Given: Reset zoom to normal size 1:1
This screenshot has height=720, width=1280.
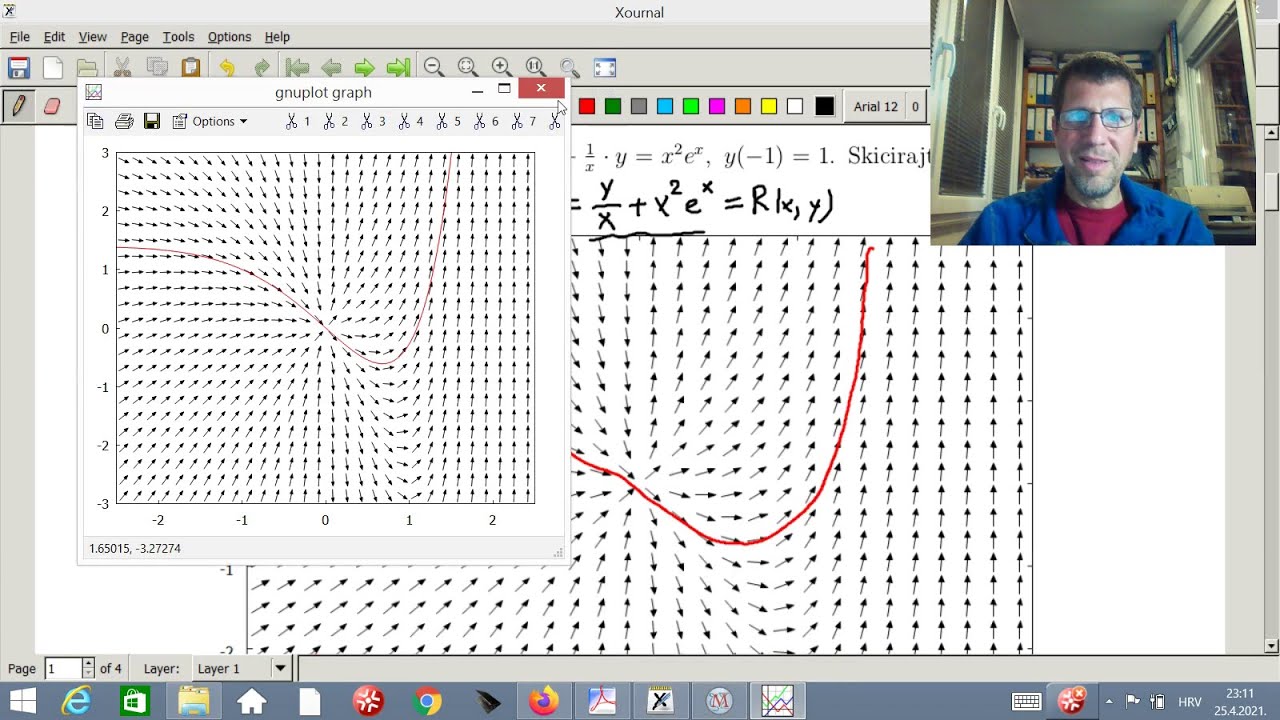Looking at the screenshot, I should pos(536,68).
